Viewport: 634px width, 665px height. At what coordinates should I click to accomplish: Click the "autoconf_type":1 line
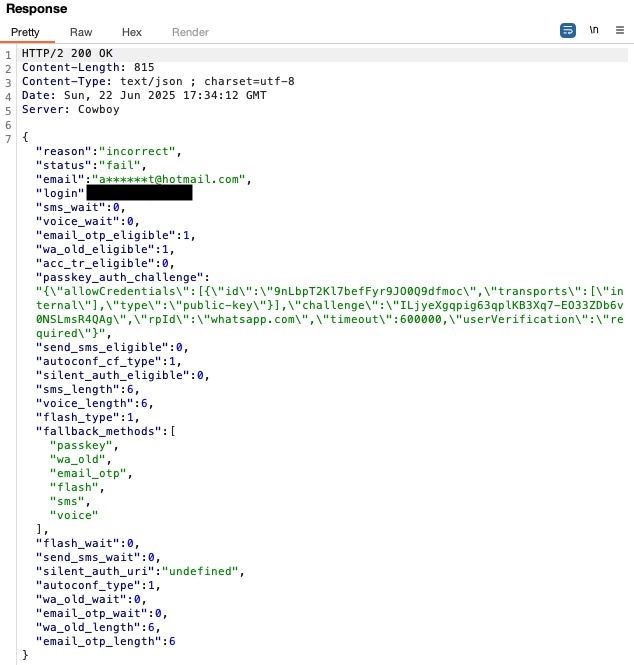pos(98,585)
